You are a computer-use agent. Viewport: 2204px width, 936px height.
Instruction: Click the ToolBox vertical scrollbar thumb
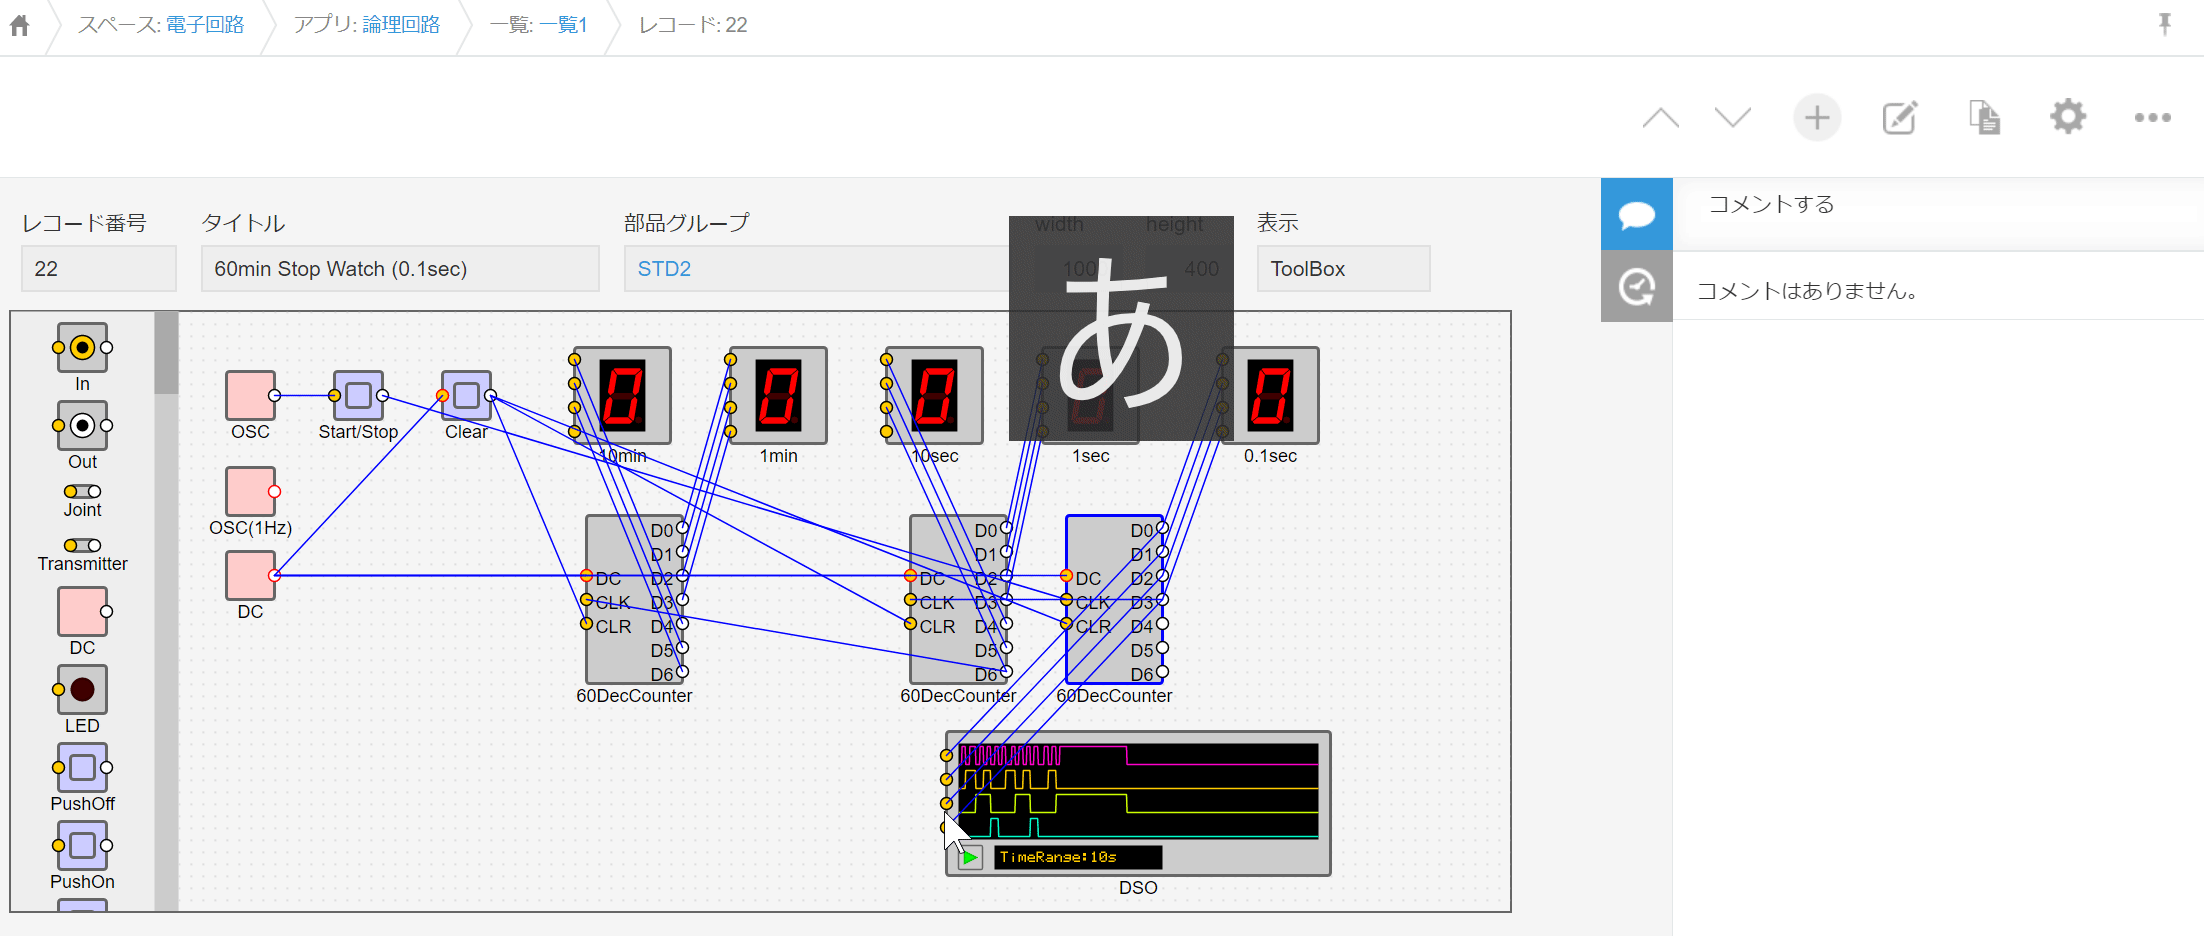[x=166, y=352]
